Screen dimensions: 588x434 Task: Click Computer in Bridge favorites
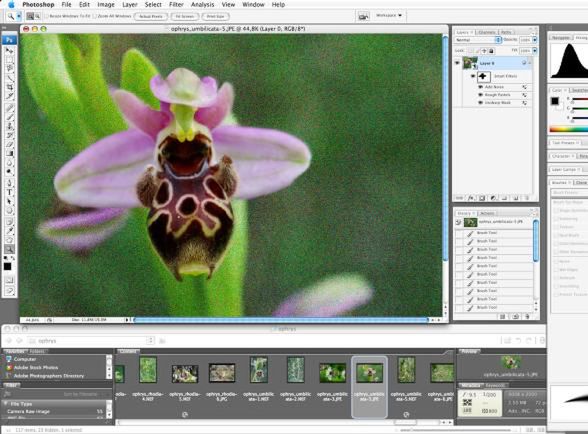(25, 359)
